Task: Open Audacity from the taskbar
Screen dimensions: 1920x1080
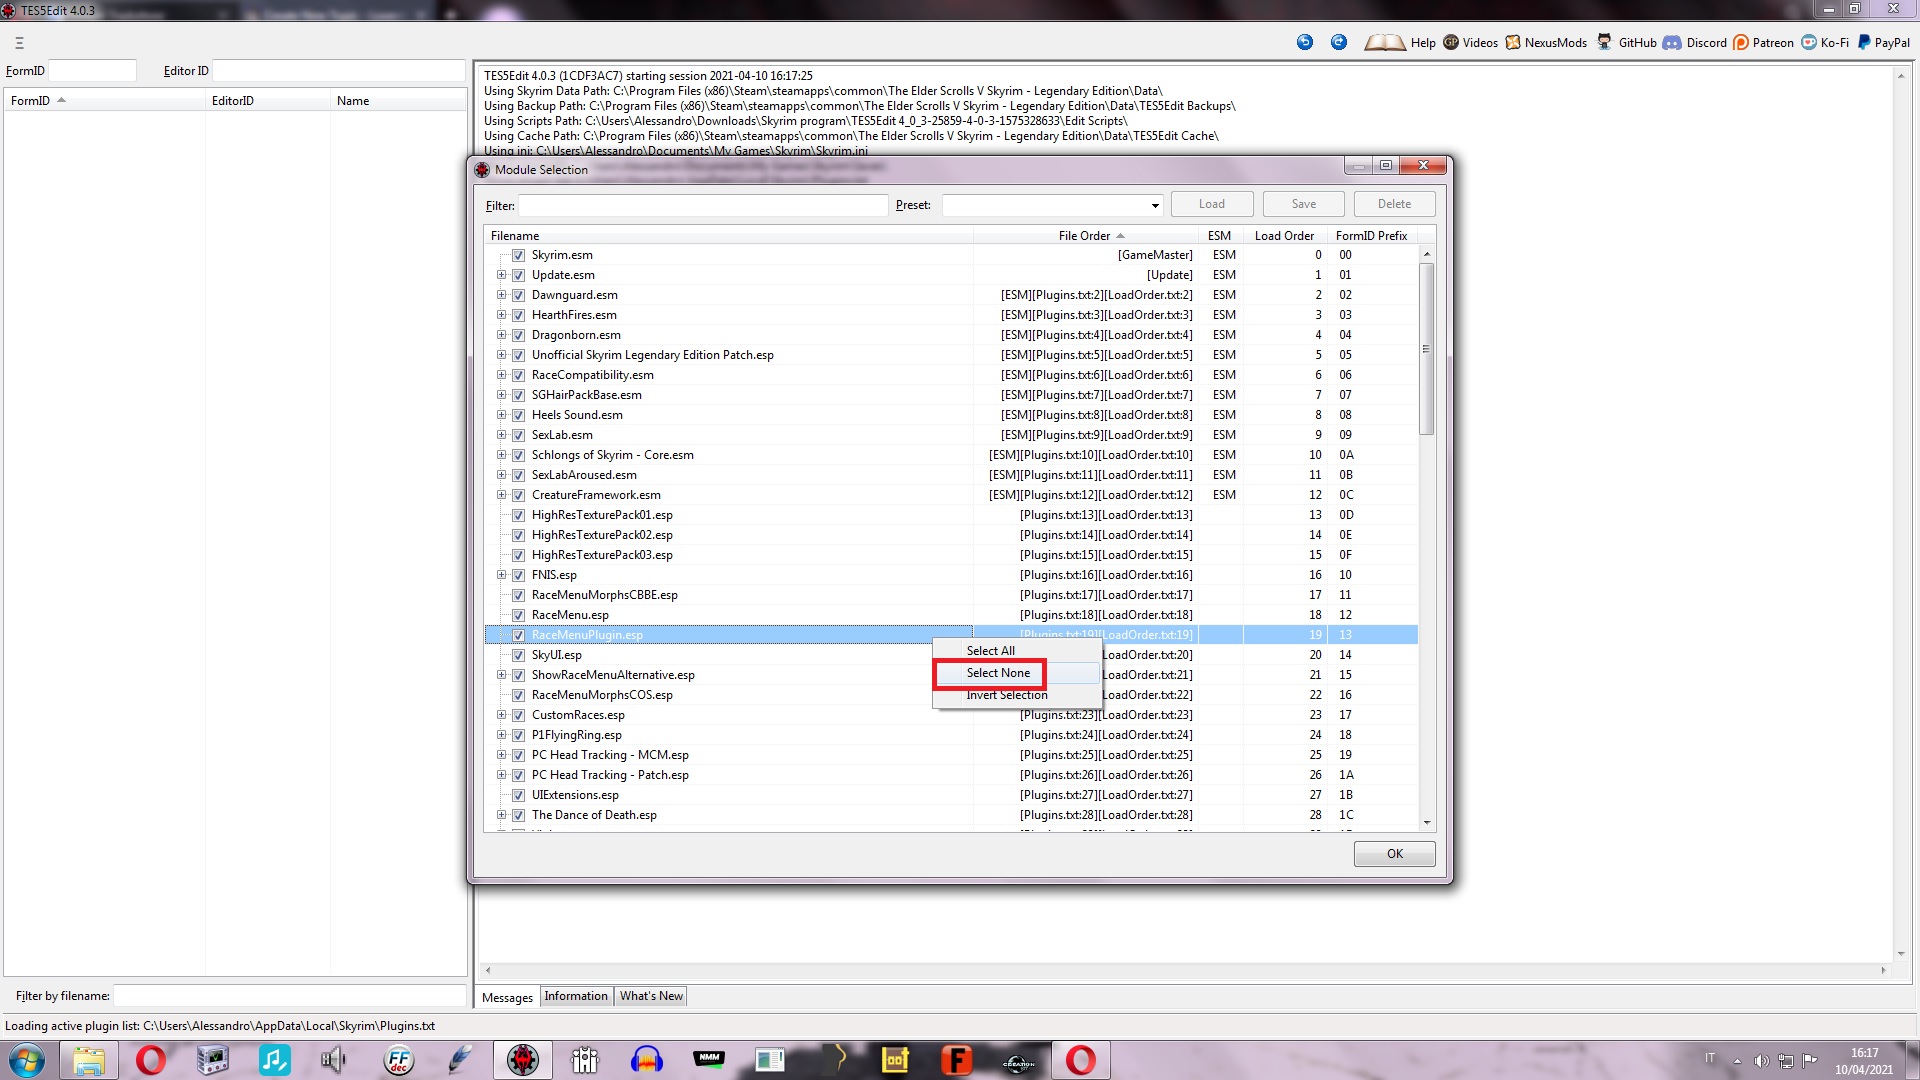Action: tap(647, 1060)
